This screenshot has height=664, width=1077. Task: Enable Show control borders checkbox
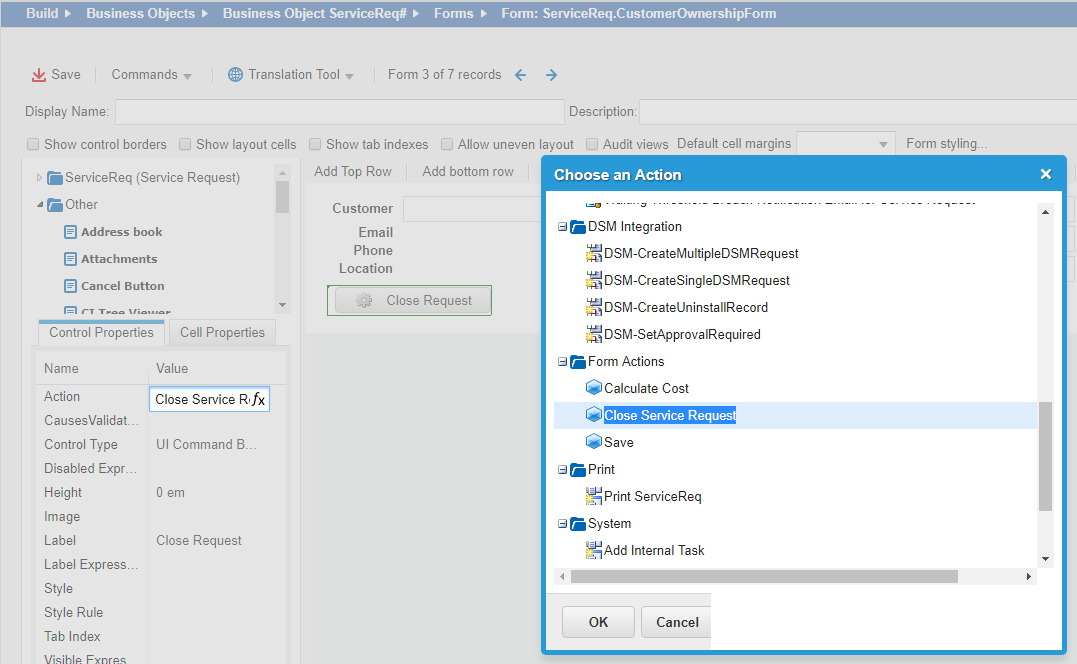(33, 144)
